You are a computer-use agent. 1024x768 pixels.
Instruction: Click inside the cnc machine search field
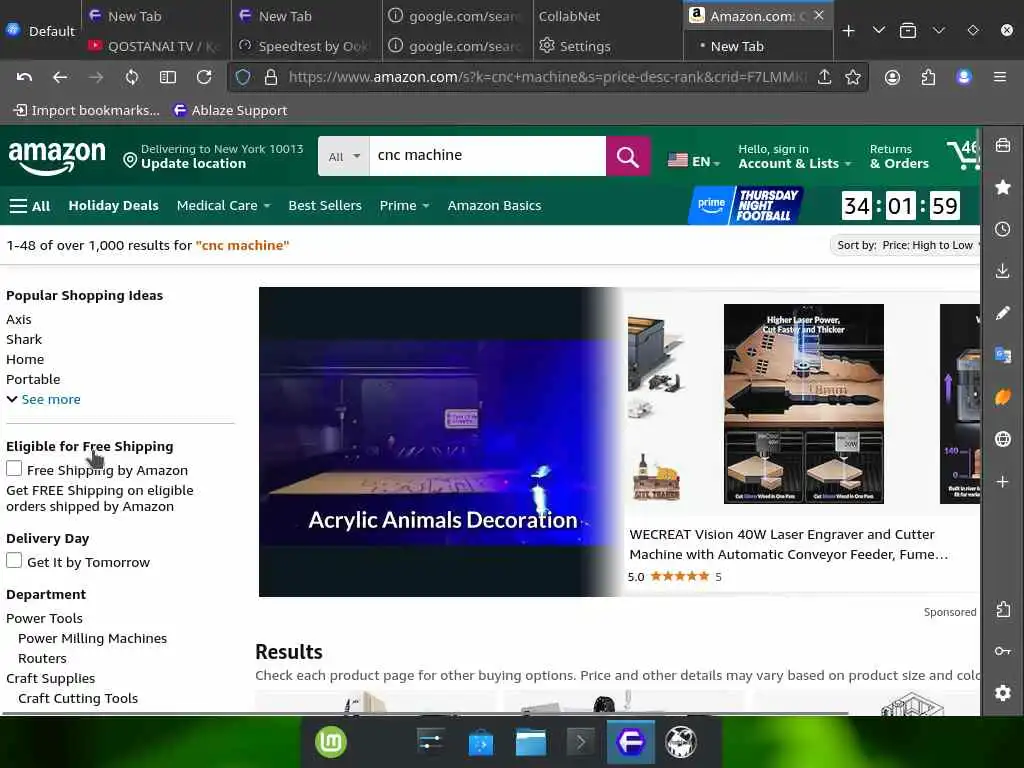click(487, 156)
